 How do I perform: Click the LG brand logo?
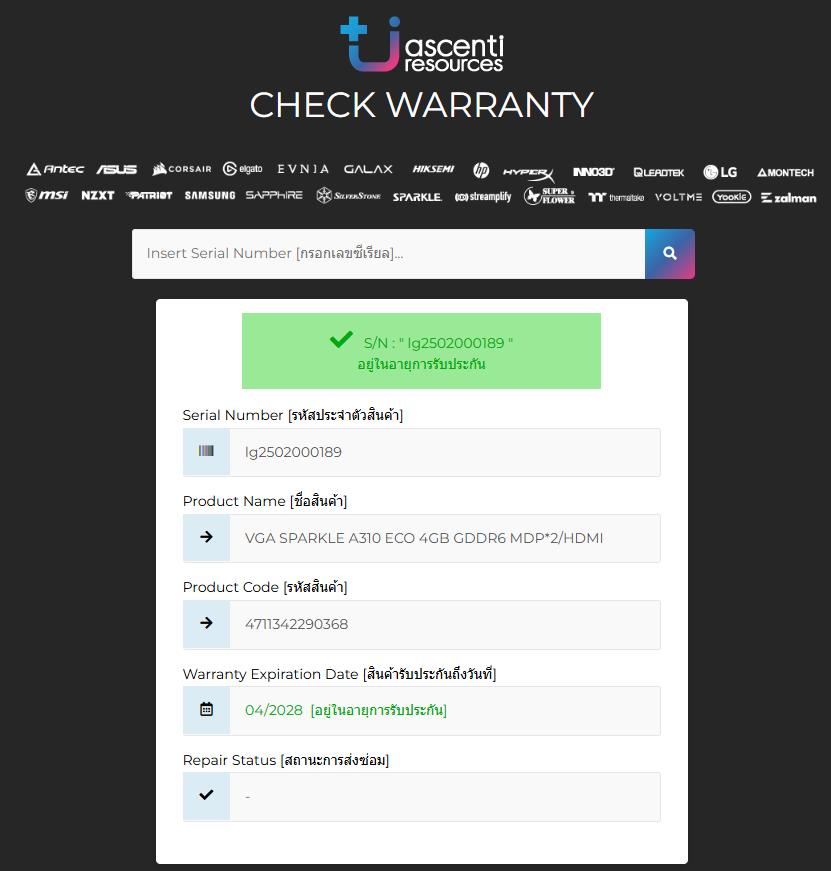coord(720,172)
